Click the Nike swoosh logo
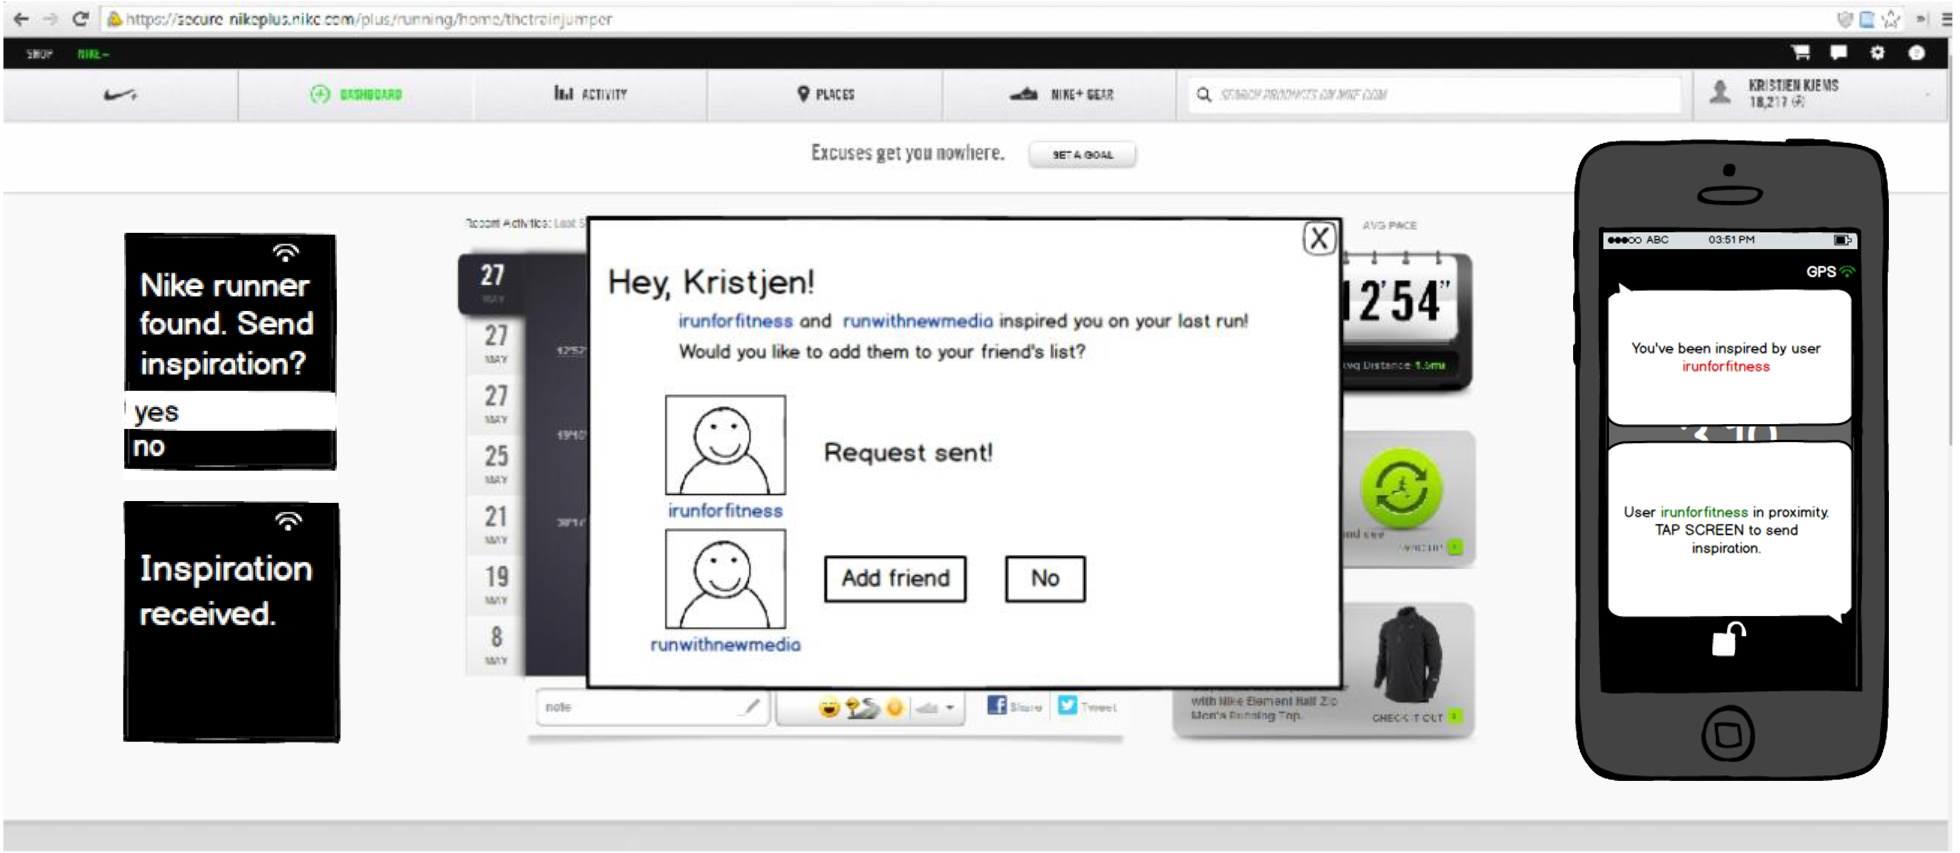This screenshot has width=1960, height=853. tap(120, 95)
